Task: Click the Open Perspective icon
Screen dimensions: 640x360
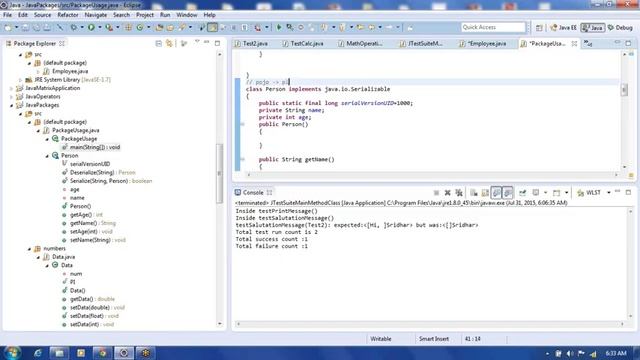Action: tap(539, 28)
